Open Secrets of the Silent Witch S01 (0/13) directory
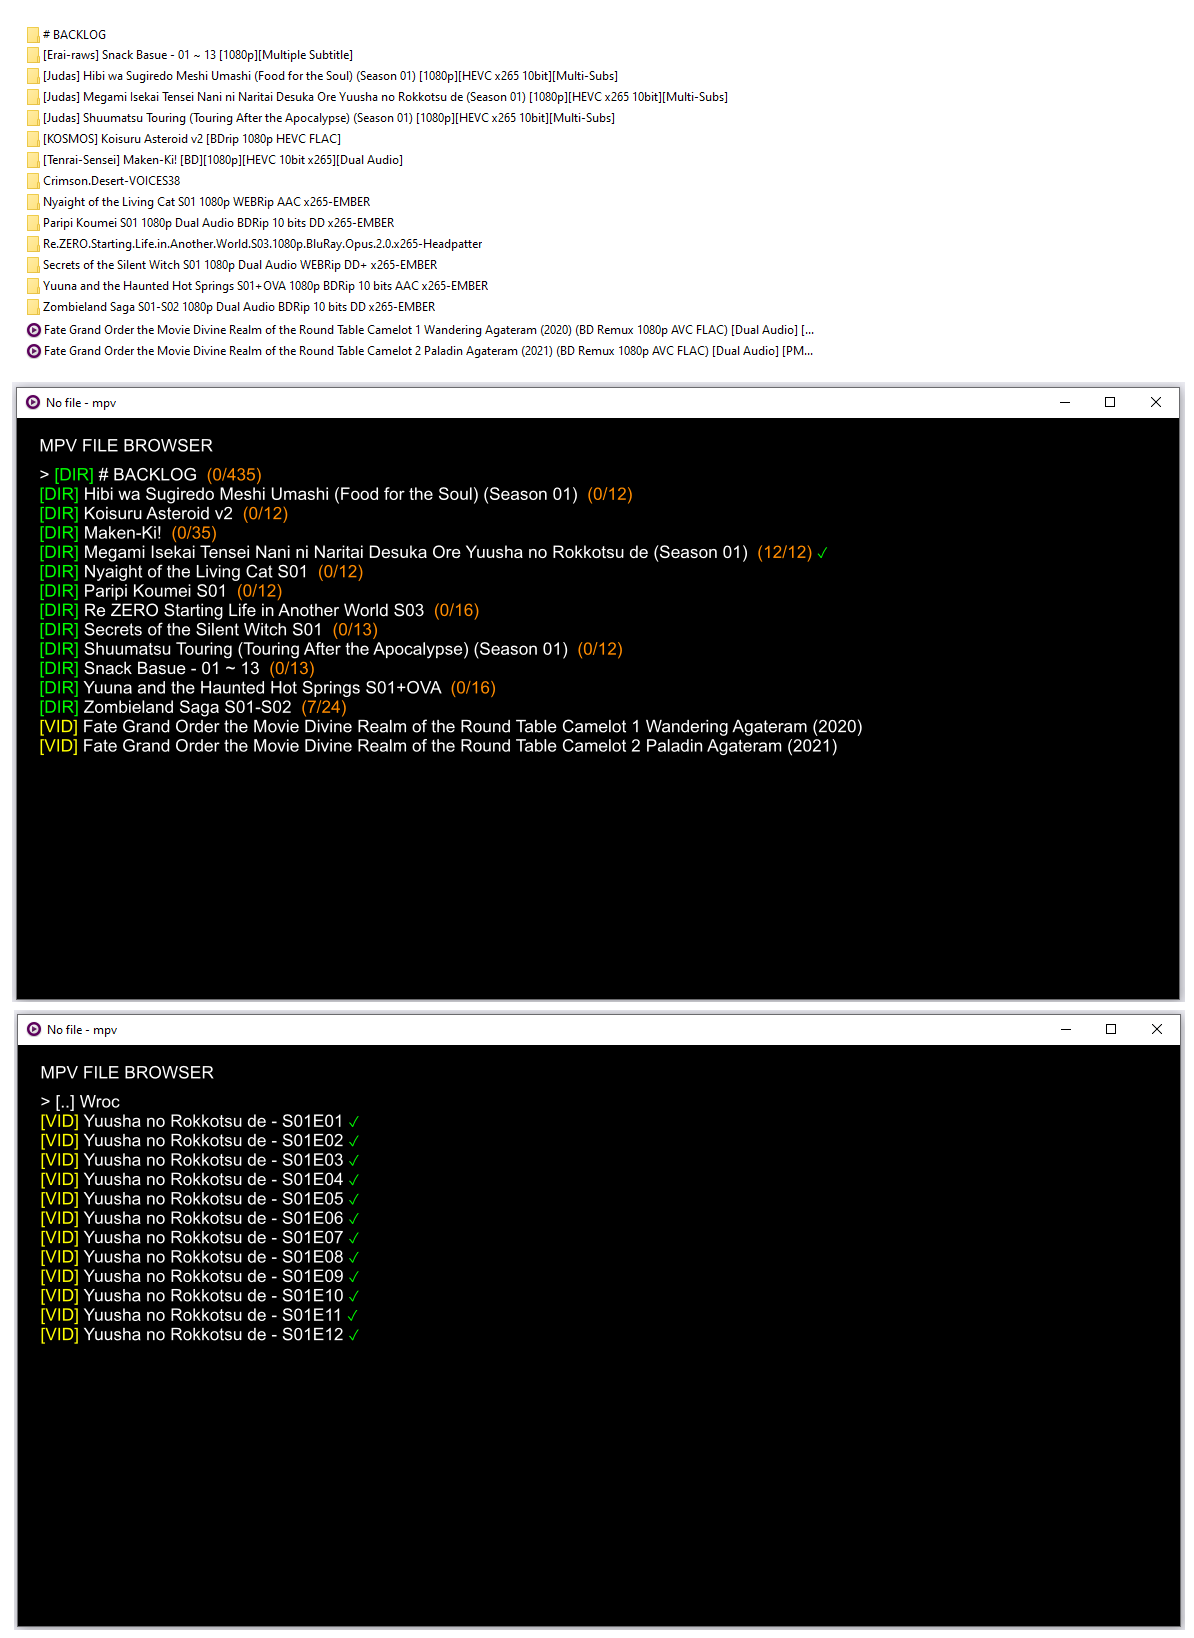This screenshot has width=1194, height=1638. click(209, 630)
